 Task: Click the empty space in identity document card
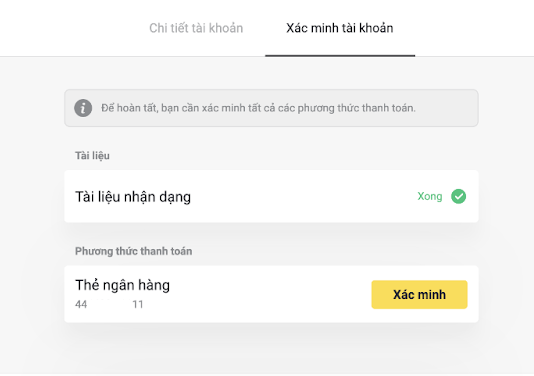pos(303,196)
